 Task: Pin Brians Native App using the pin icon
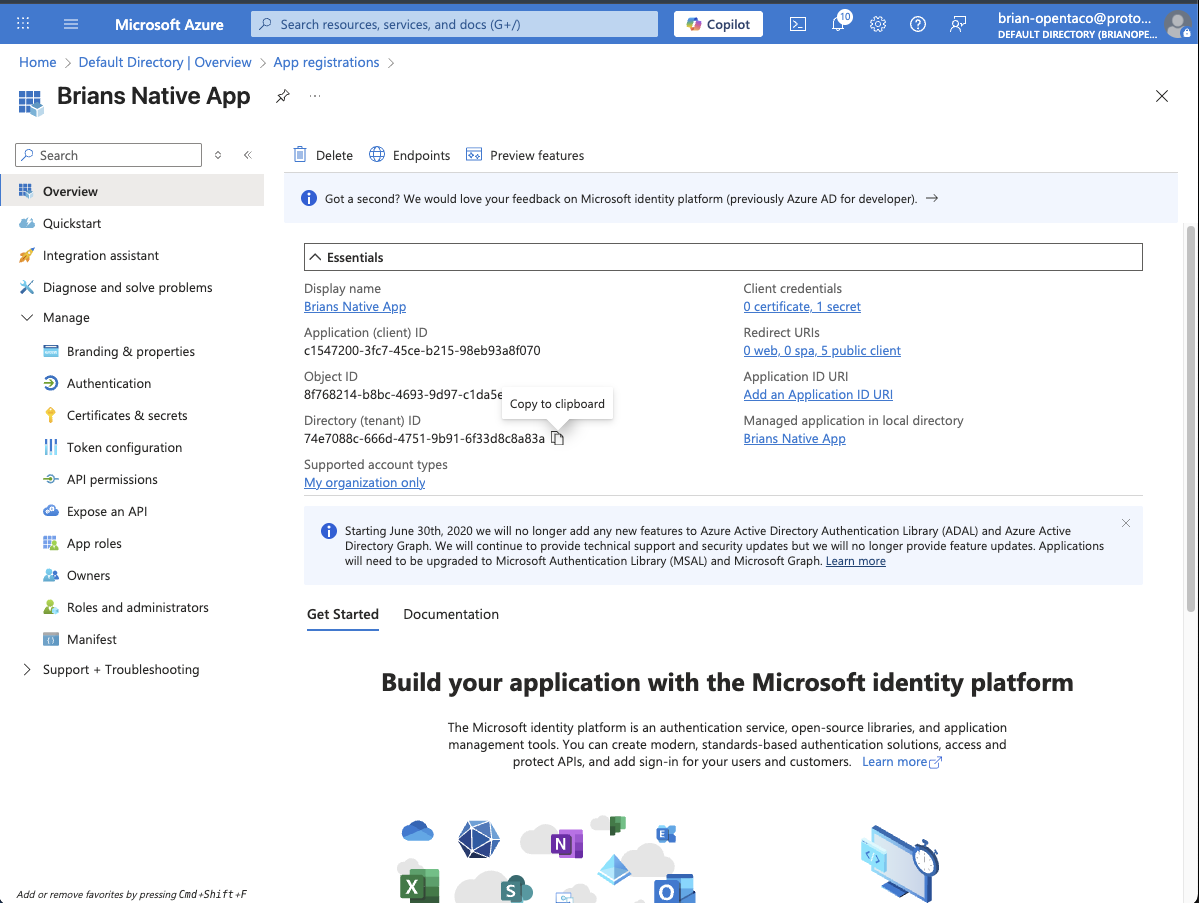pos(282,96)
